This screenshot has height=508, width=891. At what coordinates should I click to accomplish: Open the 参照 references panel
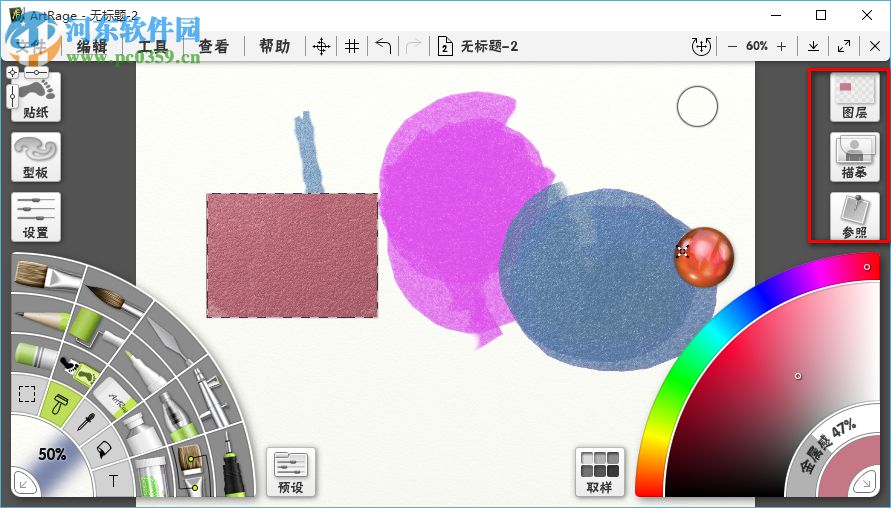click(855, 216)
